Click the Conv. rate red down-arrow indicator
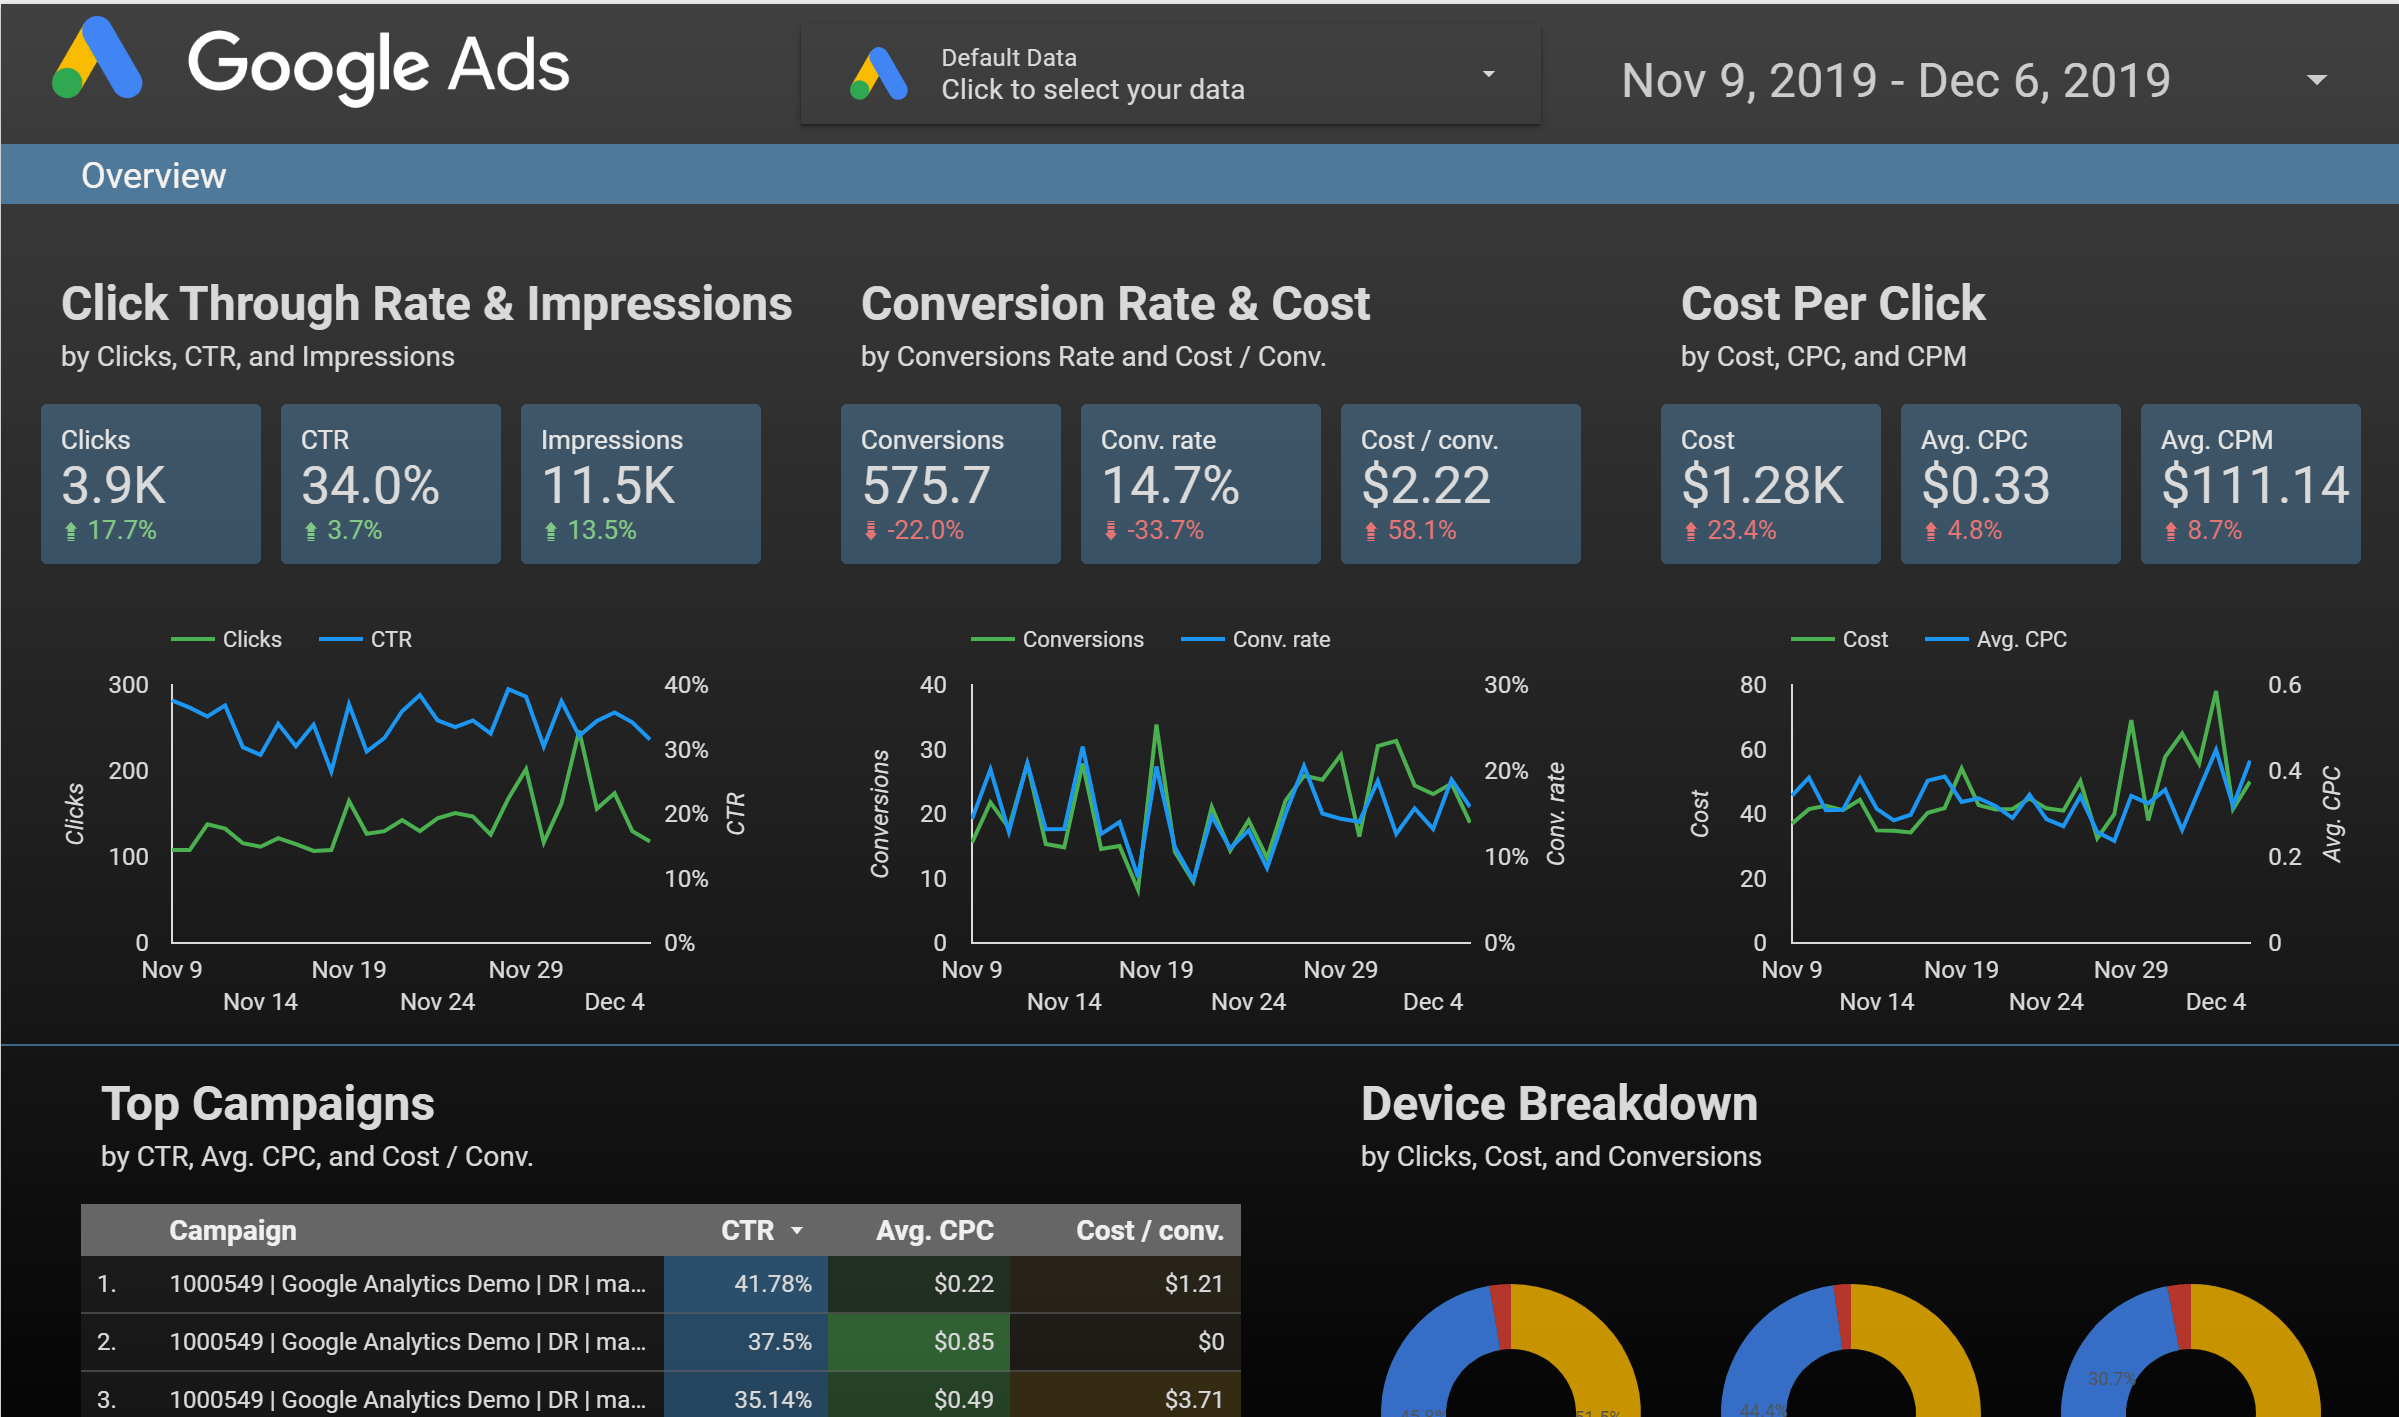The width and height of the screenshot is (2399, 1417). point(1111,531)
